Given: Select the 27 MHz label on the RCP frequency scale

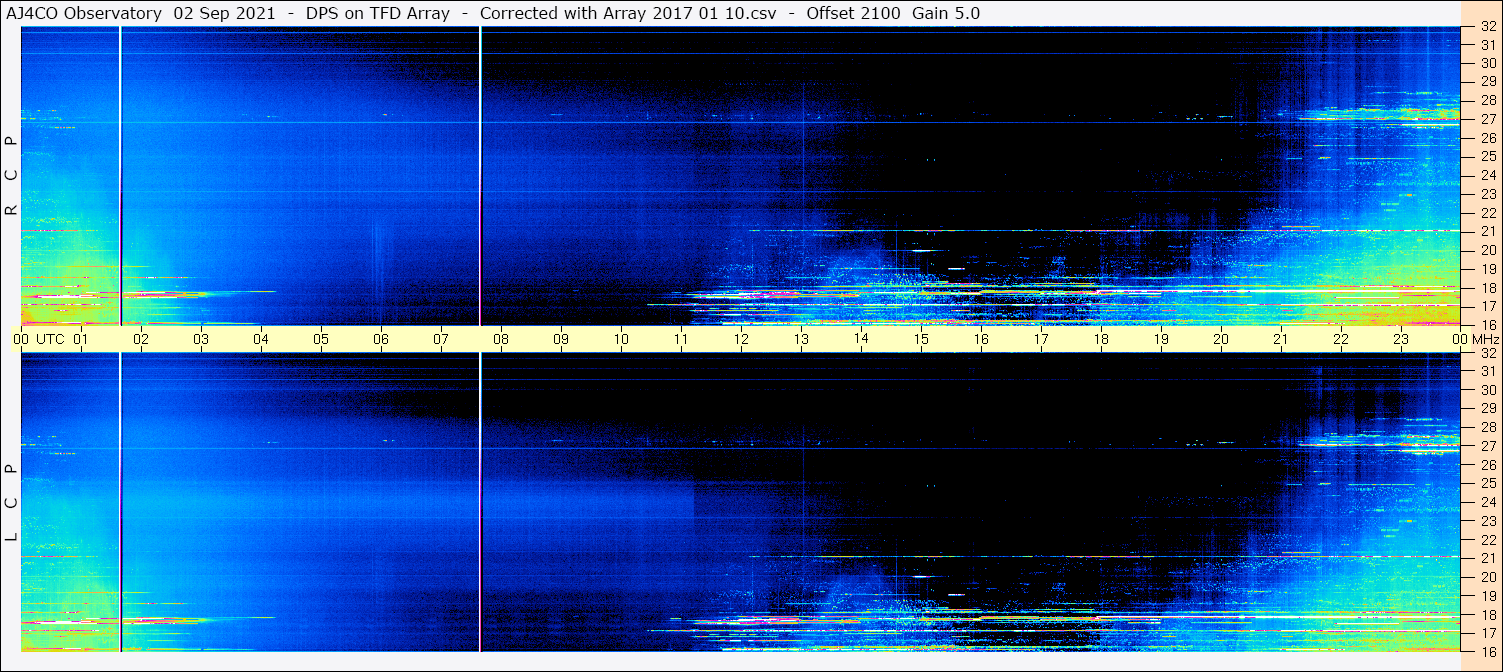Looking at the screenshot, I should [x=1487, y=119].
